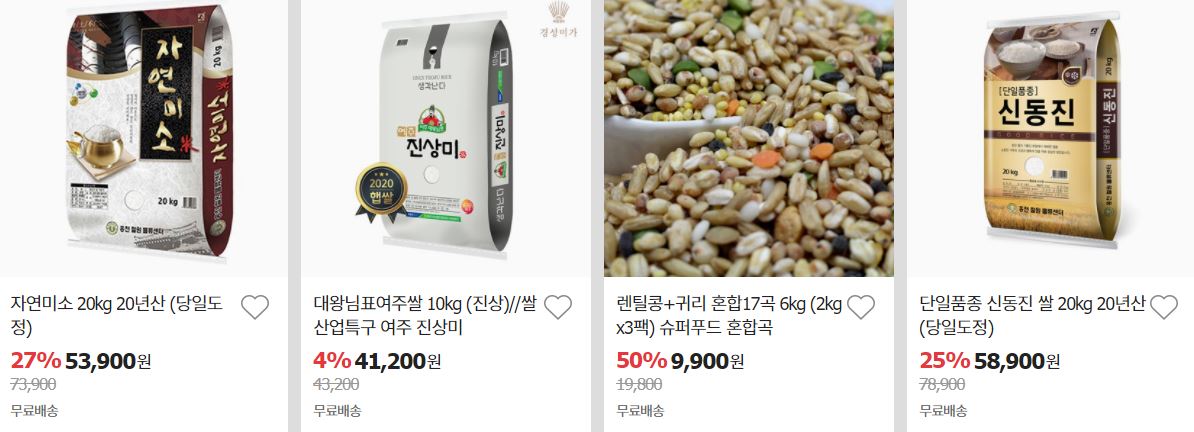Click the 2020 햅쌀 gold badge
Image resolution: width=1194 pixels, height=432 pixels.
pos(381,192)
